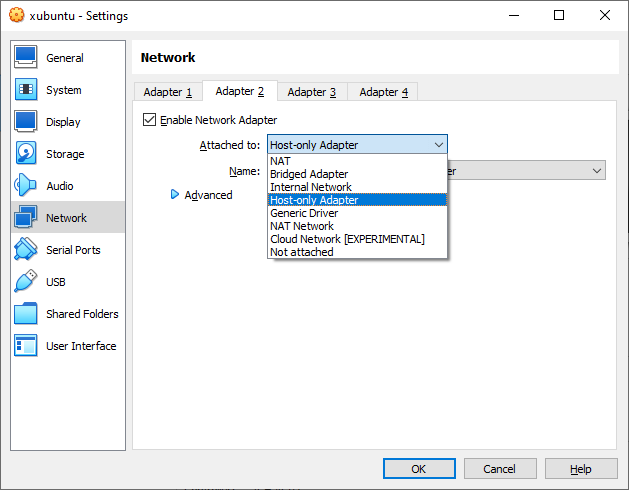Toggle the Enable Network Adapter checkbox
Viewport: 629px width, 490px height.
tap(149, 120)
